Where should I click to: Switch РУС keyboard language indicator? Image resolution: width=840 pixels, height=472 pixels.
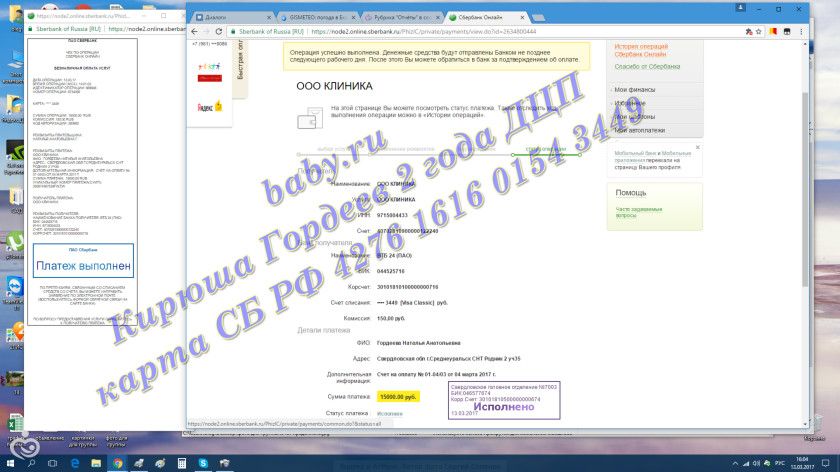pyautogui.click(x=779, y=463)
